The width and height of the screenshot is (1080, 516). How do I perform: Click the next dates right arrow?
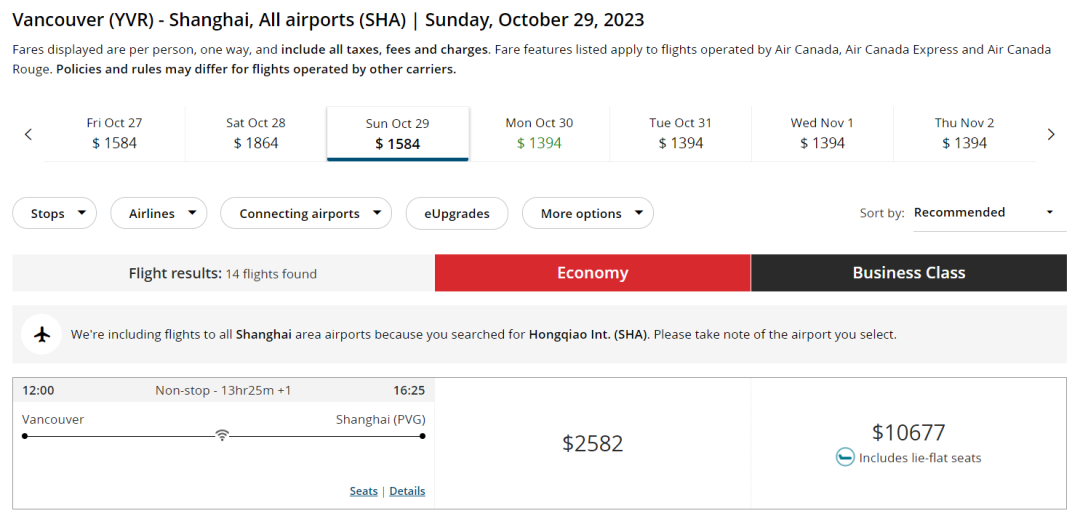[1051, 134]
